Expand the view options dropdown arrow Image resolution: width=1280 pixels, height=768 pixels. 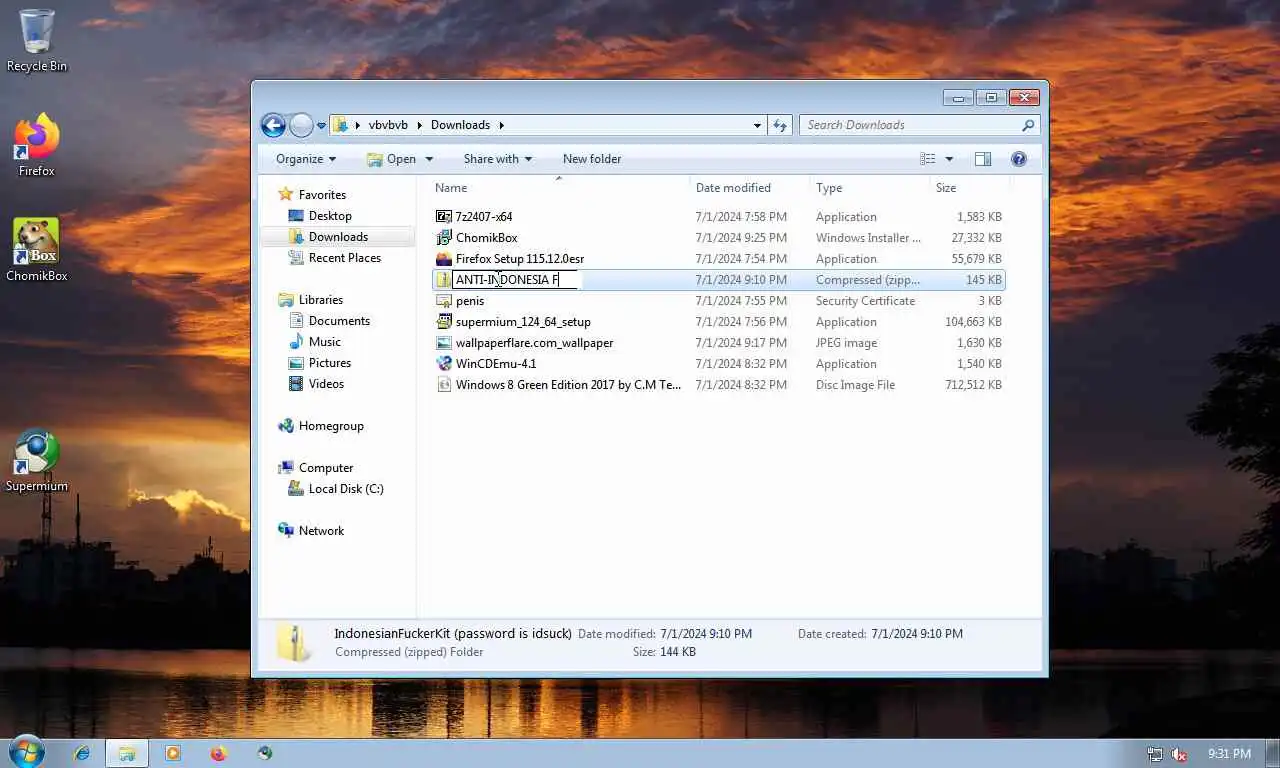point(949,159)
